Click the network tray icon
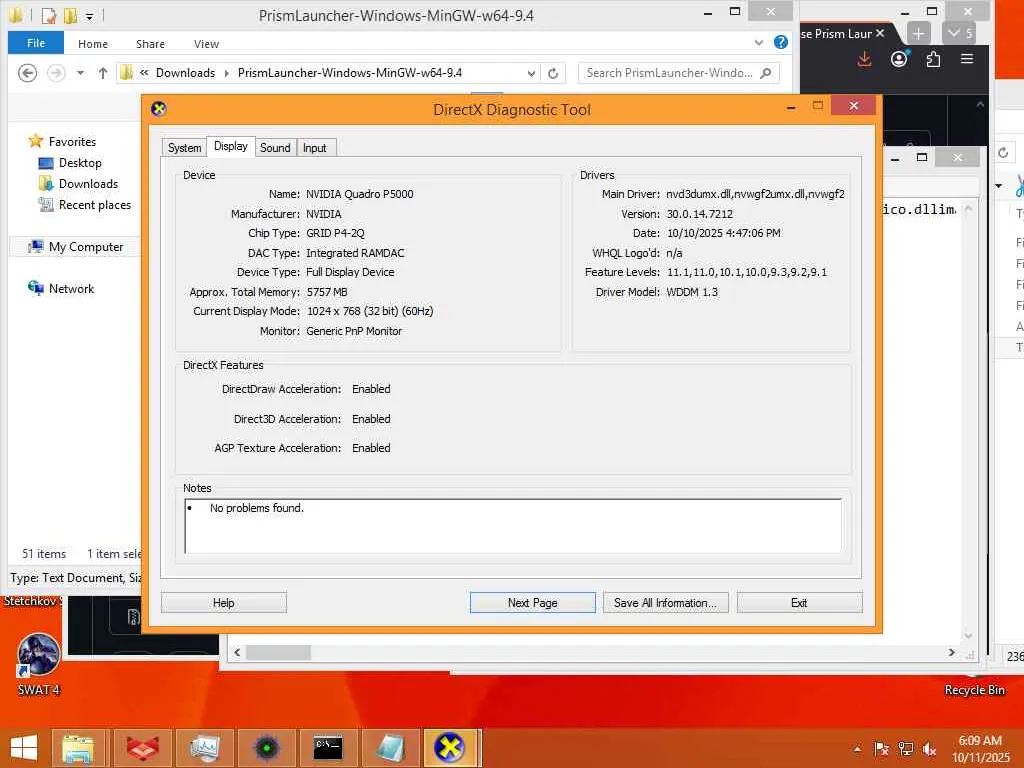Image resolution: width=1024 pixels, height=768 pixels. point(905,749)
